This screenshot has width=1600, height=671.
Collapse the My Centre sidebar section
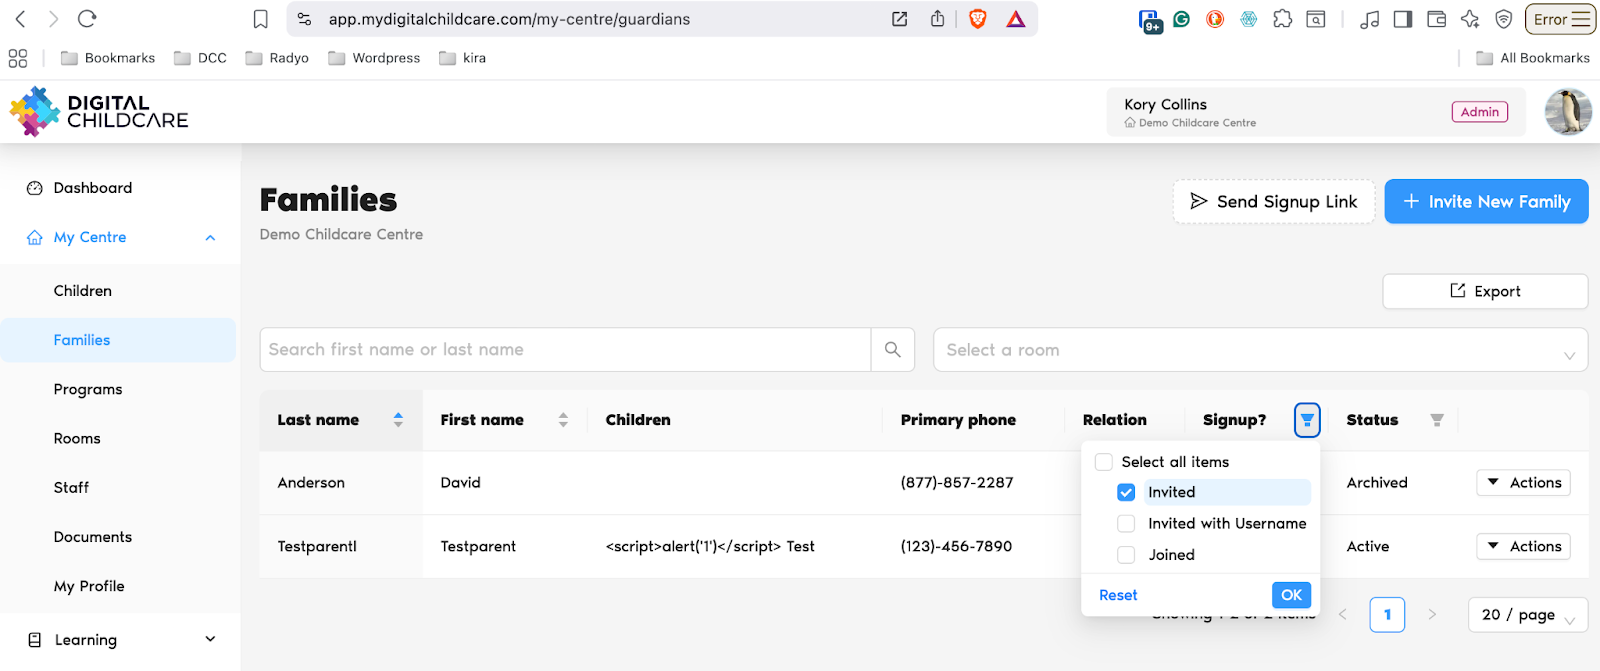(x=210, y=238)
